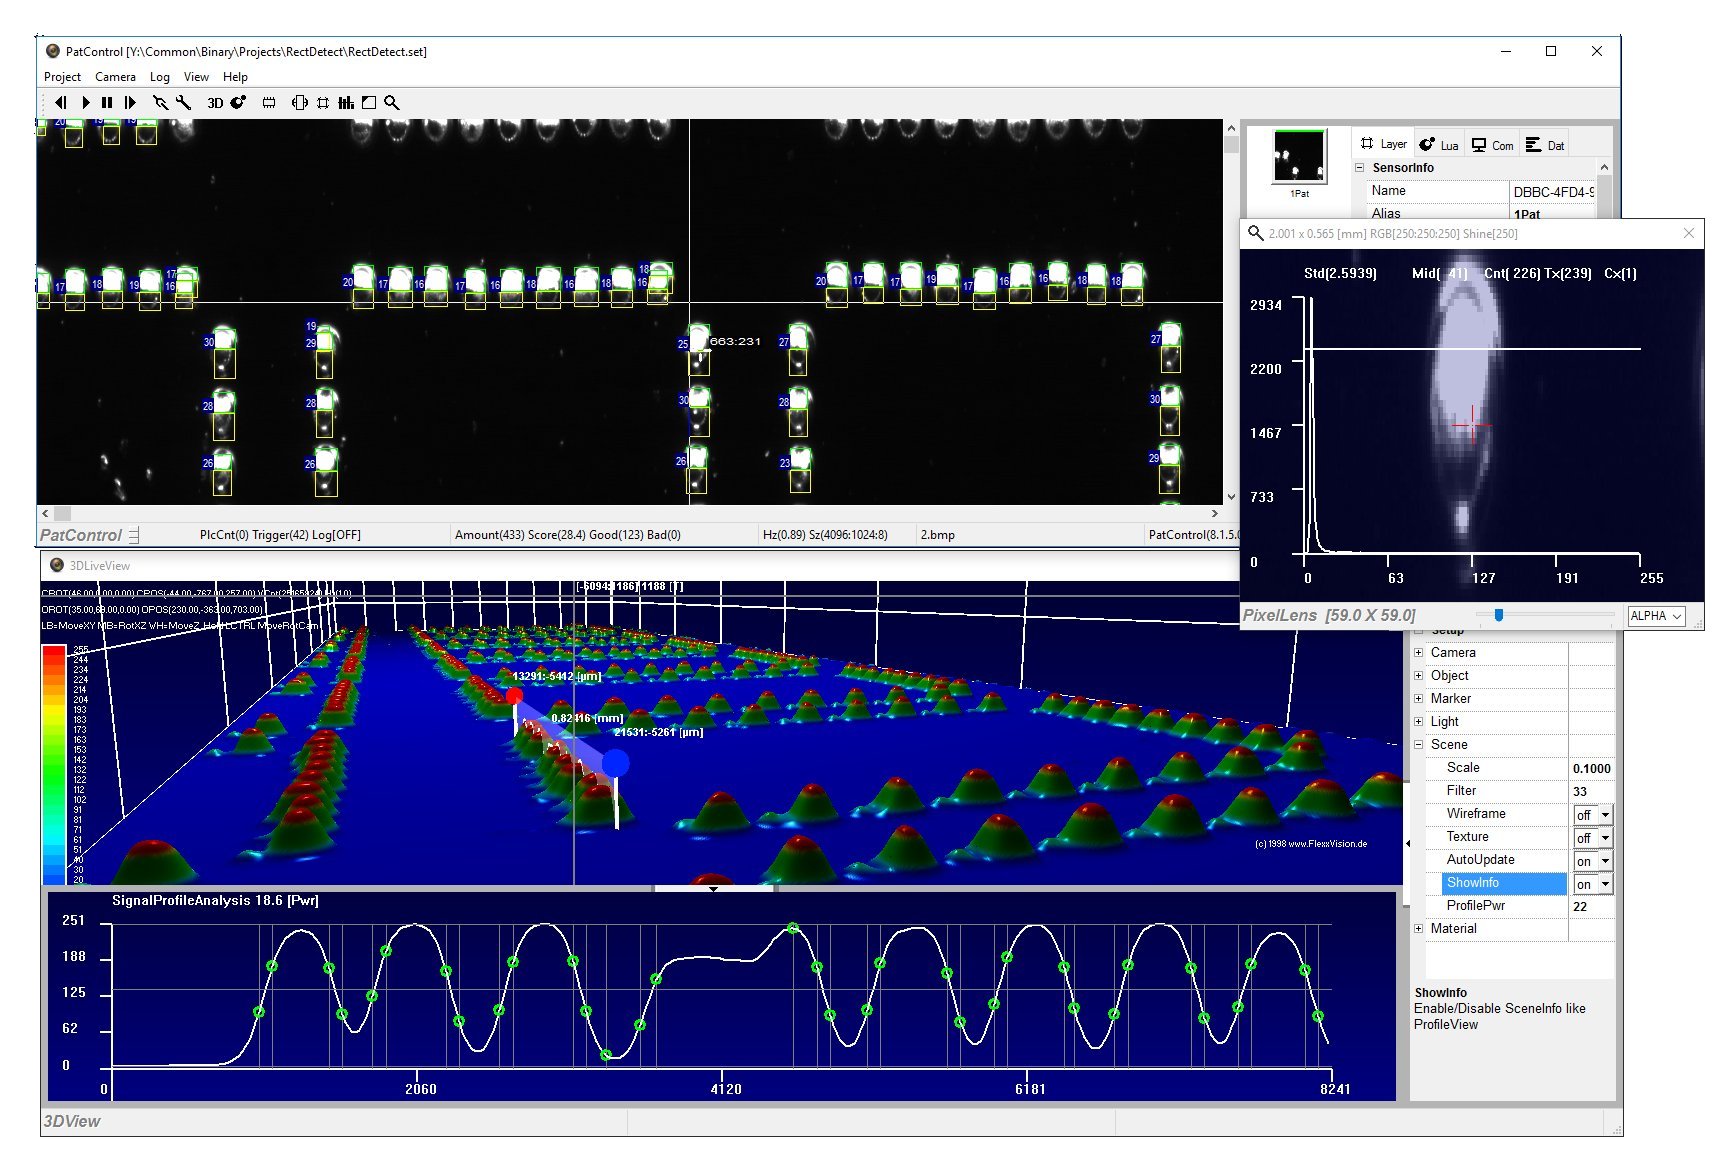The width and height of the screenshot is (1722, 1152).
Task: Click the profile splitter arrow handle
Action: point(713,888)
